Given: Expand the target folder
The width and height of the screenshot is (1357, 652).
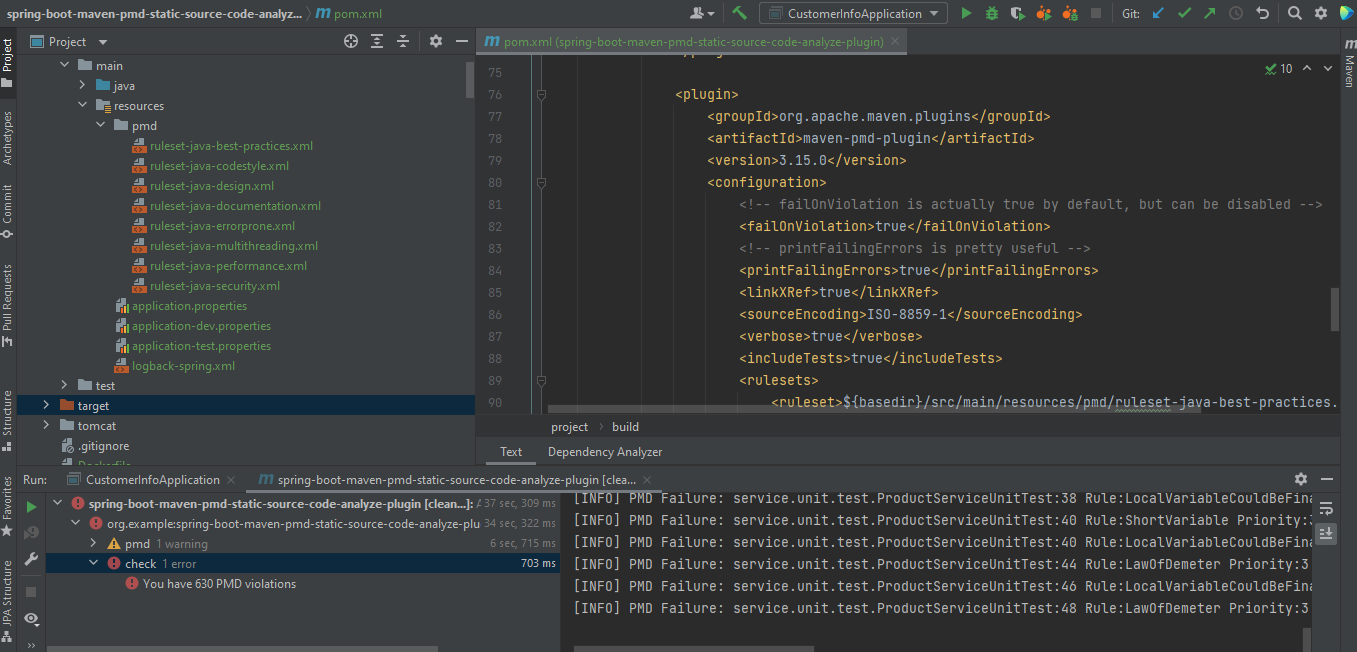Looking at the screenshot, I should pos(46,405).
